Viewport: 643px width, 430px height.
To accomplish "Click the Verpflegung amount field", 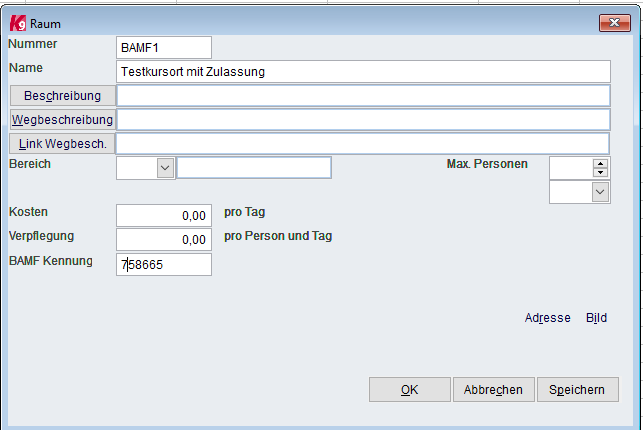I will point(164,239).
